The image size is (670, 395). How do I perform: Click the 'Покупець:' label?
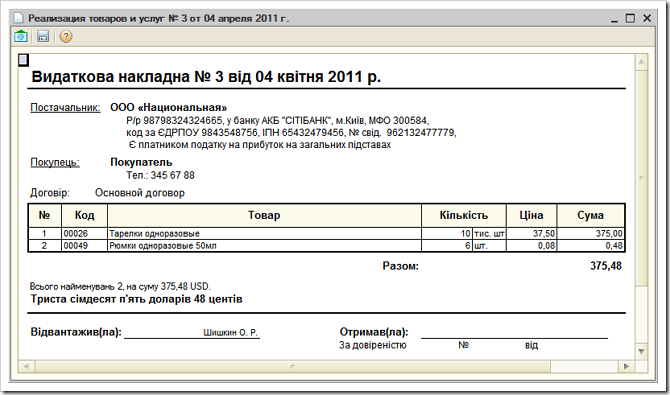tap(55, 162)
